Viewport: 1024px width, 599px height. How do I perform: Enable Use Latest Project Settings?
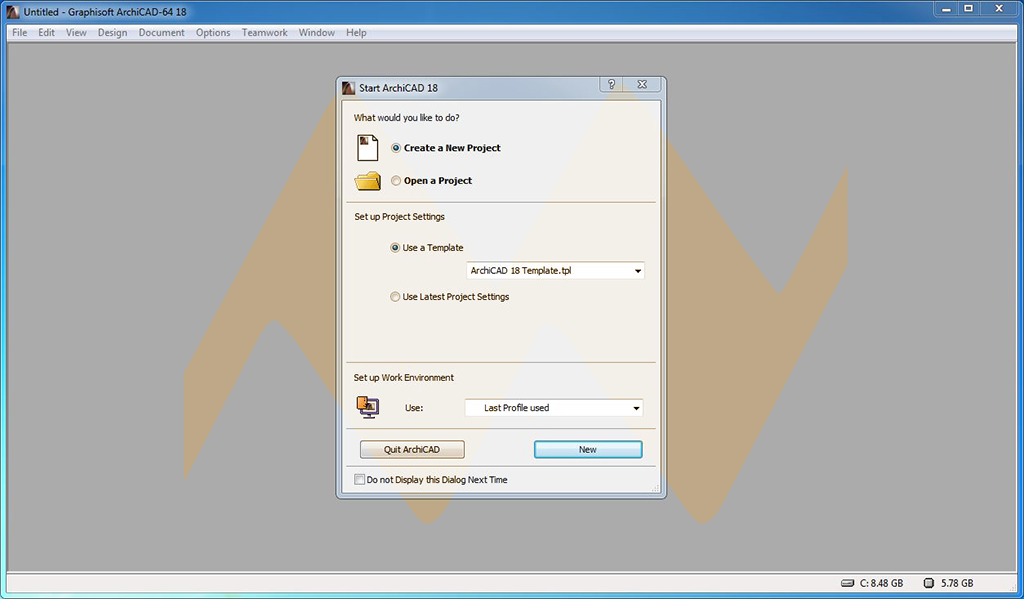(395, 296)
